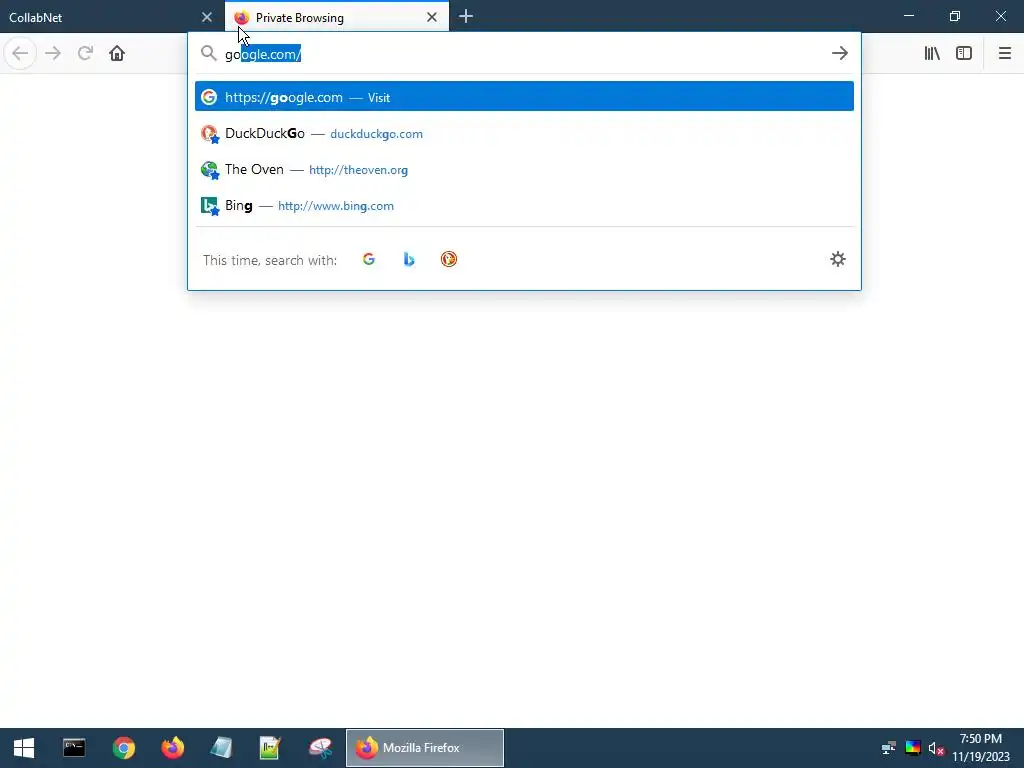
Task: Go back using the back arrow button
Action: pyautogui.click(x=20, y=53)
